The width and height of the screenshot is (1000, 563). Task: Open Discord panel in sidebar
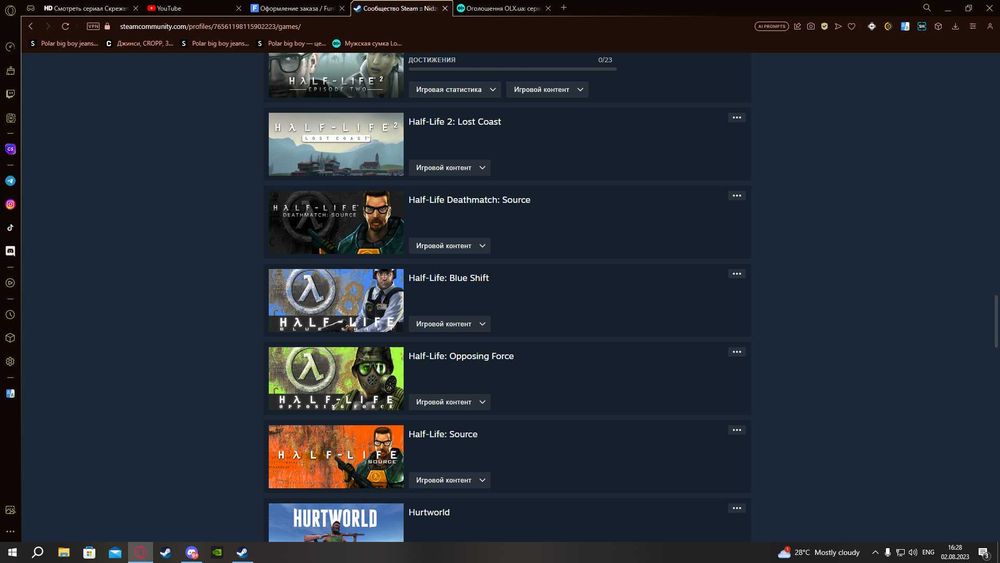[x=10, y=251]
